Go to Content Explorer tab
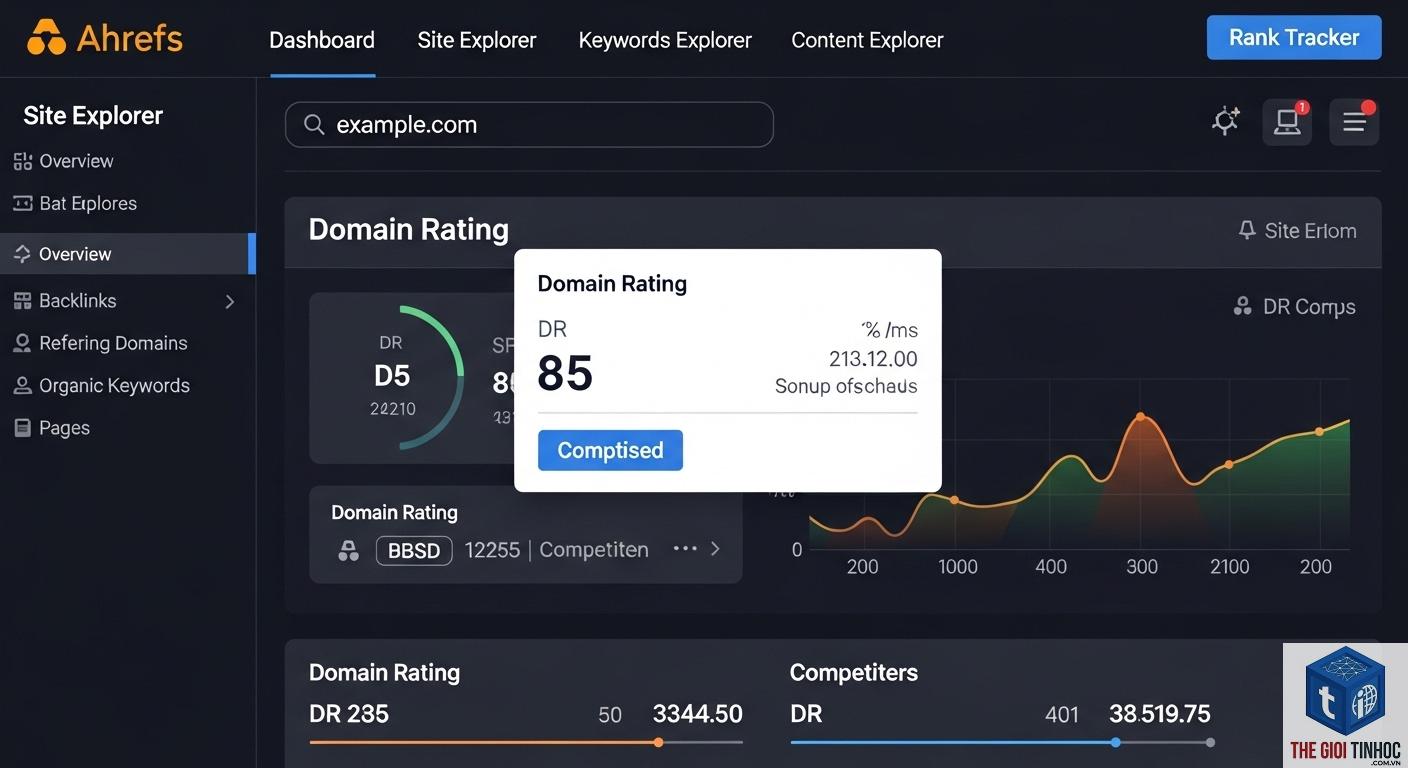This screenshot has height=768, width=1408. [x=867, y=40]
